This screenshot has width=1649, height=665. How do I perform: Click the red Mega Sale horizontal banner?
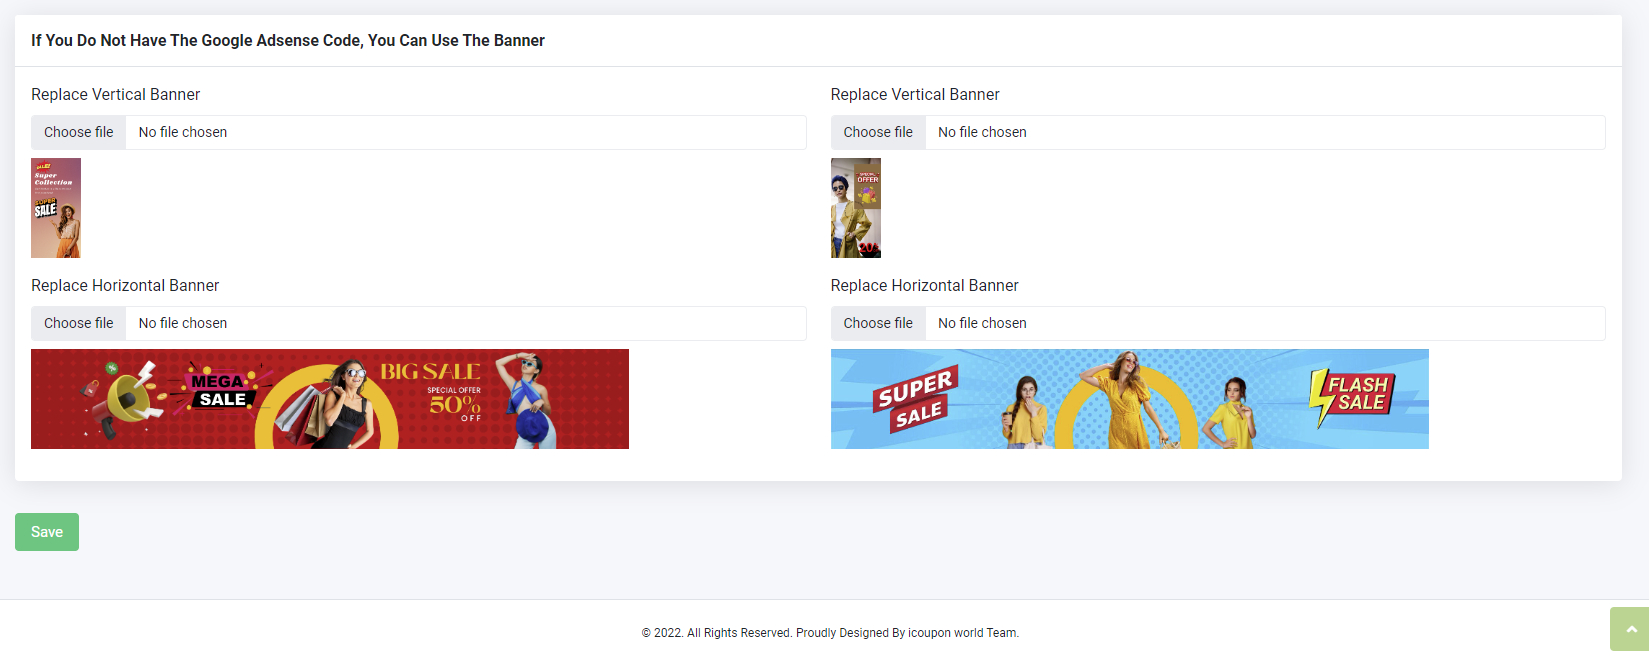330,399
